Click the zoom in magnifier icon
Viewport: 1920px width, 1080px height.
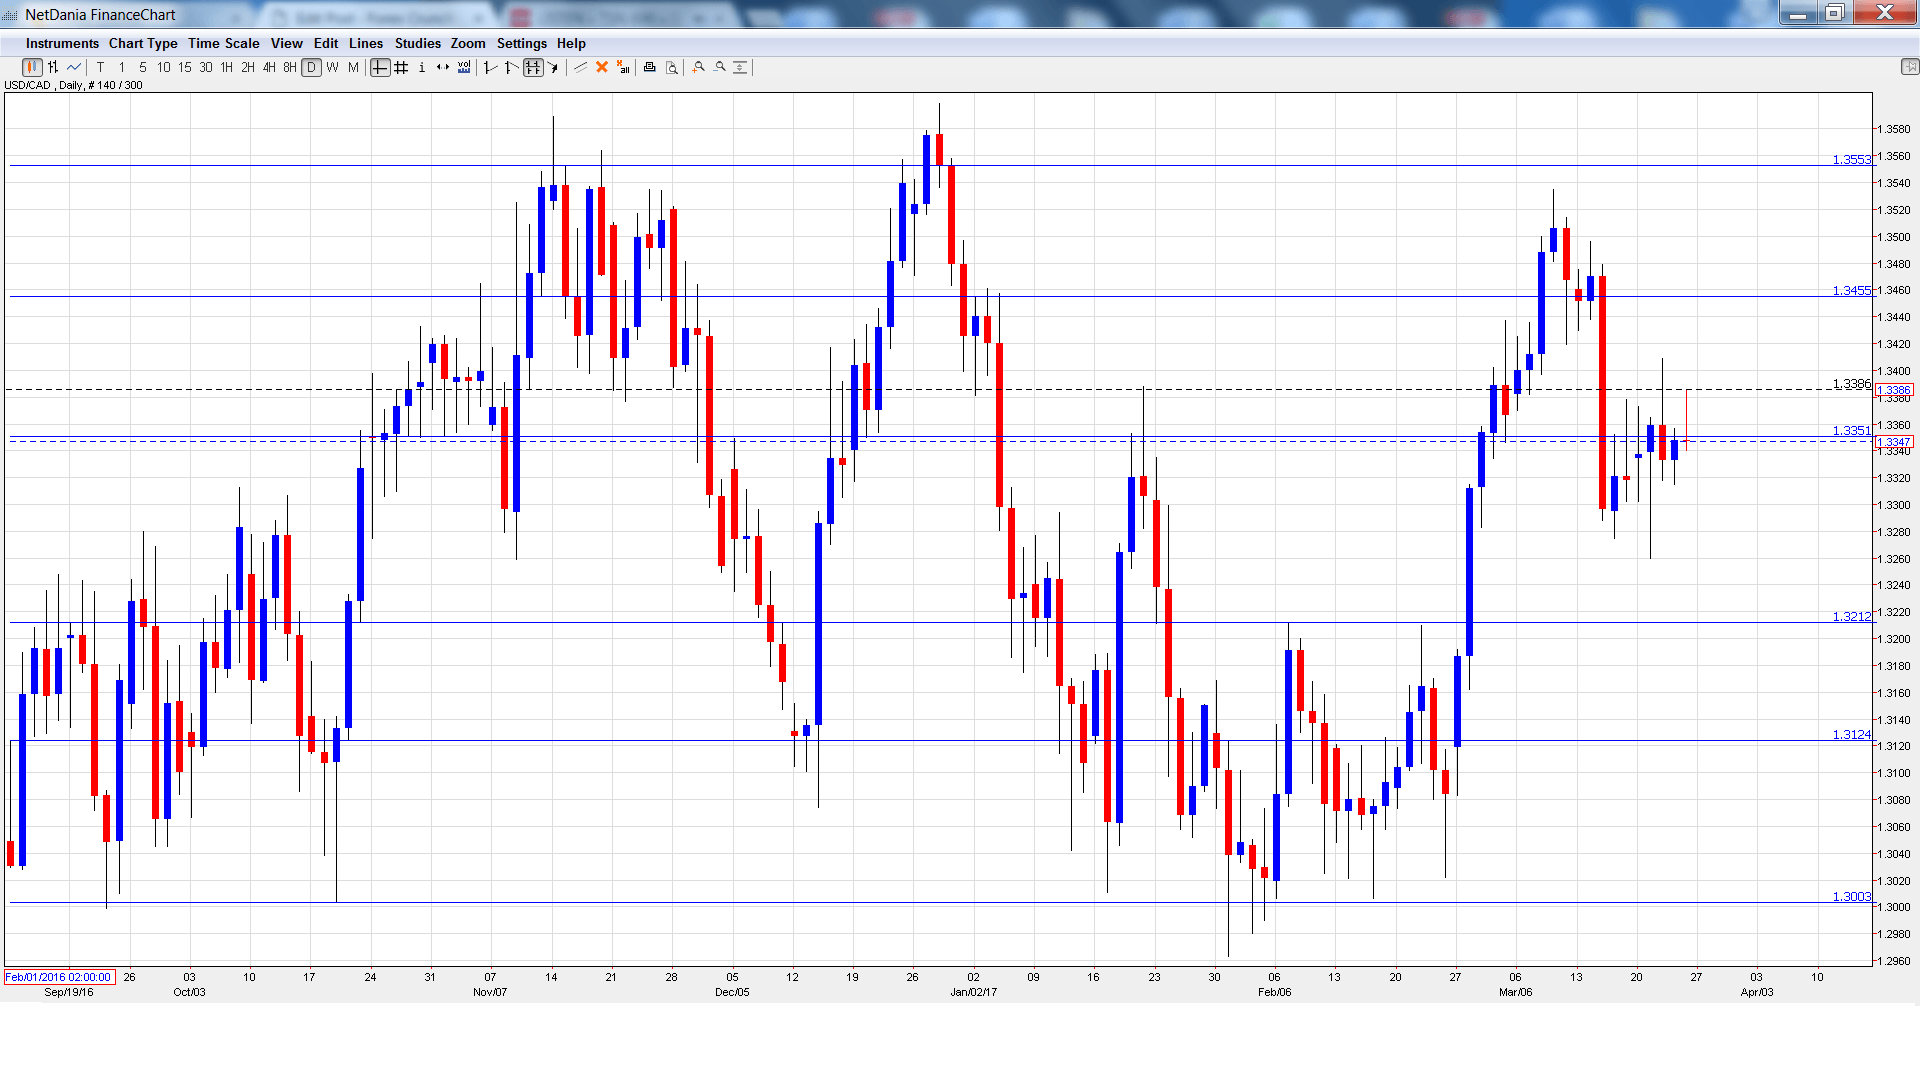click(x=698, y=67)
